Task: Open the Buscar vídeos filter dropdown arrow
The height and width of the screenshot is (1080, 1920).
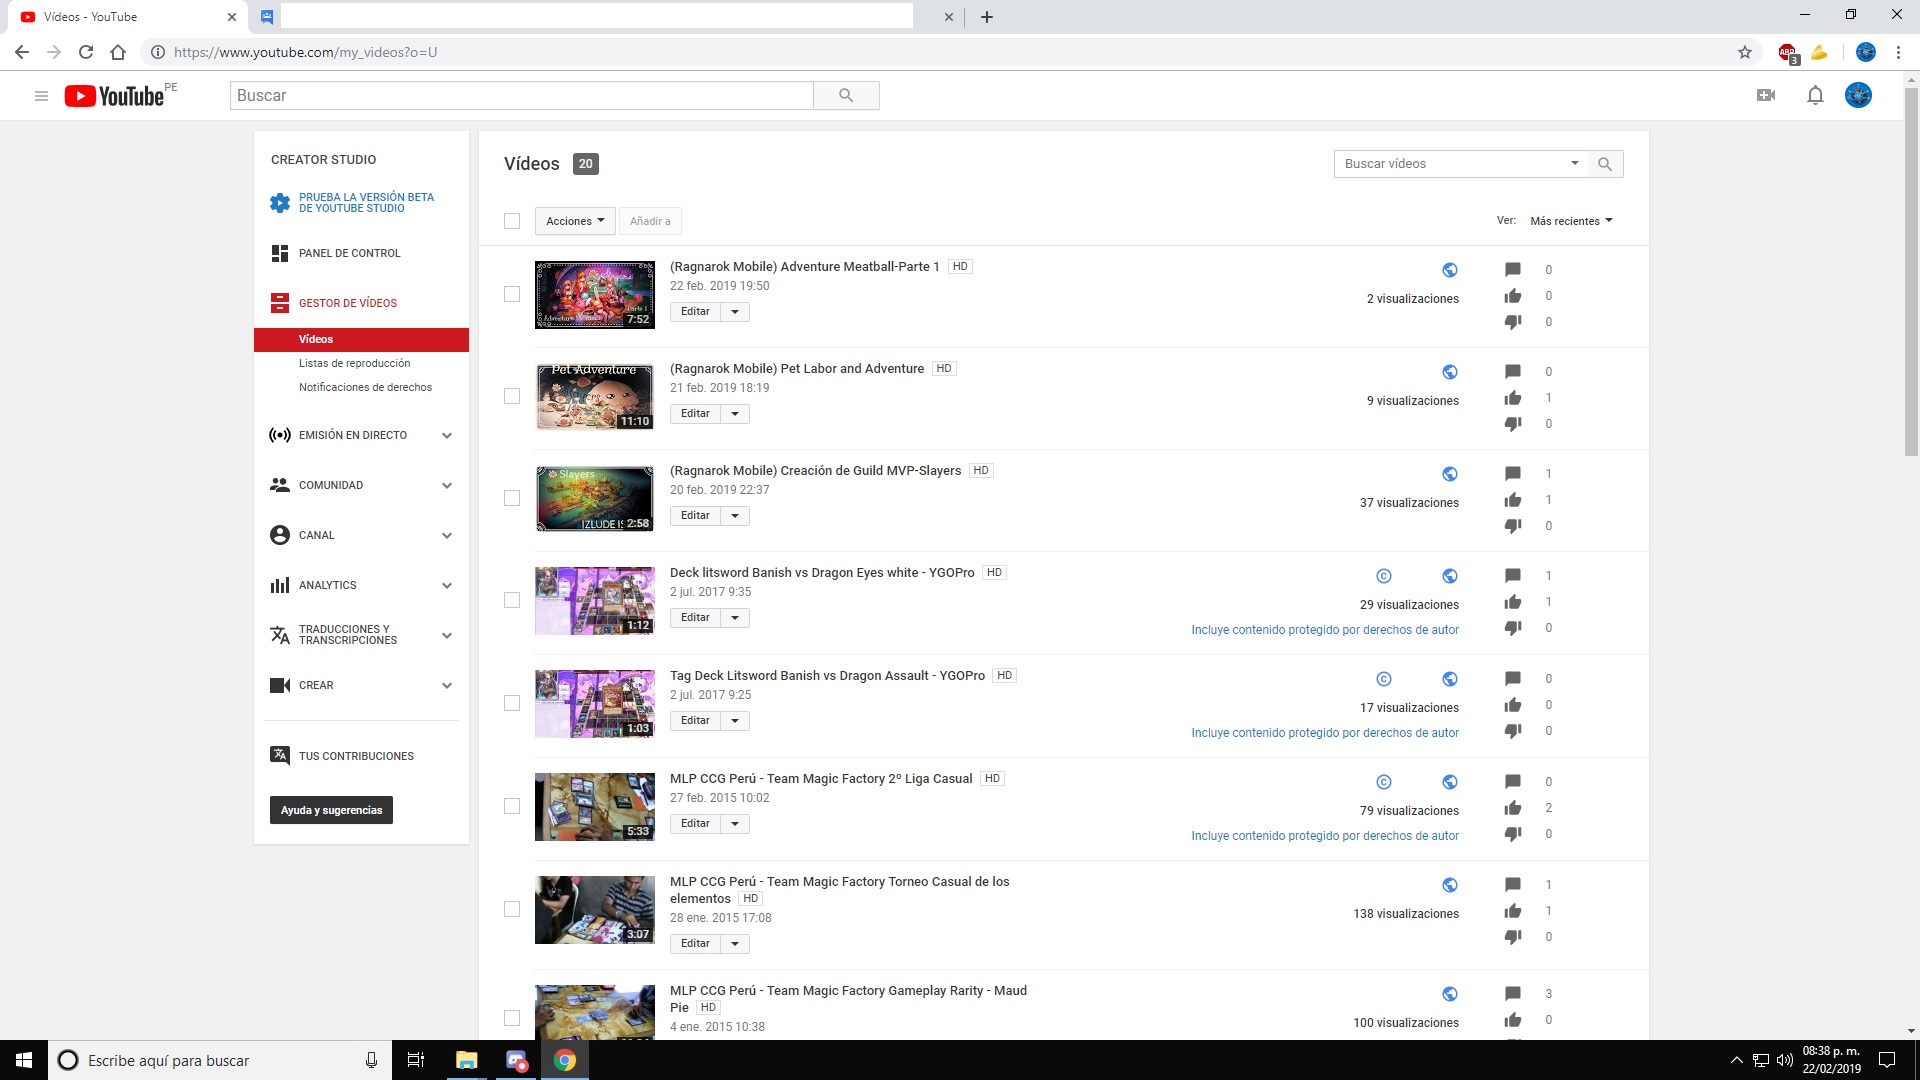Action: pyautogui.click(x=1574, y=163)
